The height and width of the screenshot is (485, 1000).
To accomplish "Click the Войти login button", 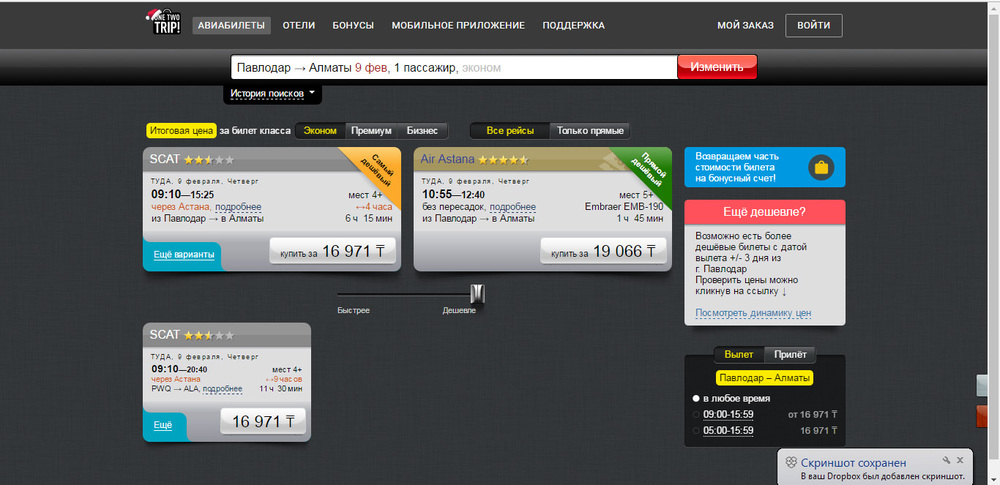I will click(814, 26).
